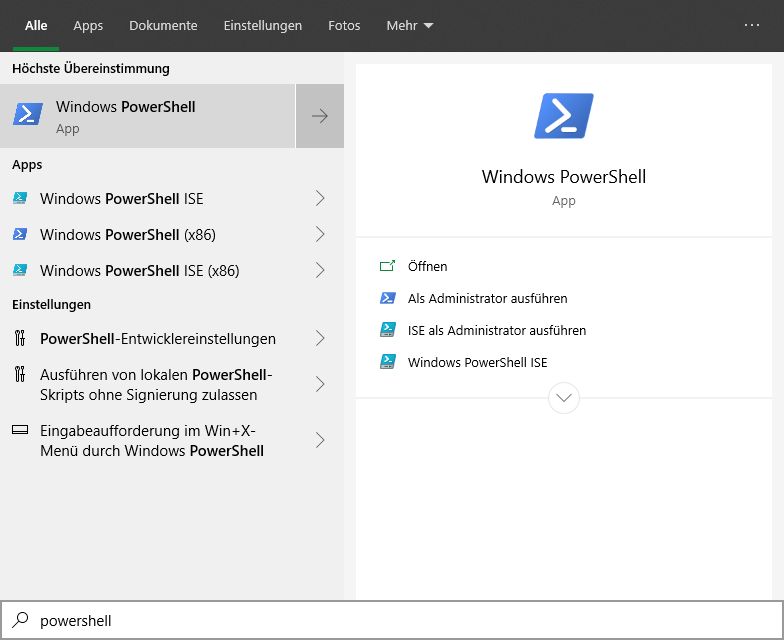This screenshot has height=640, width=784.
Task: Open the three-dot options menu
Action: click(x=752, y=26)
